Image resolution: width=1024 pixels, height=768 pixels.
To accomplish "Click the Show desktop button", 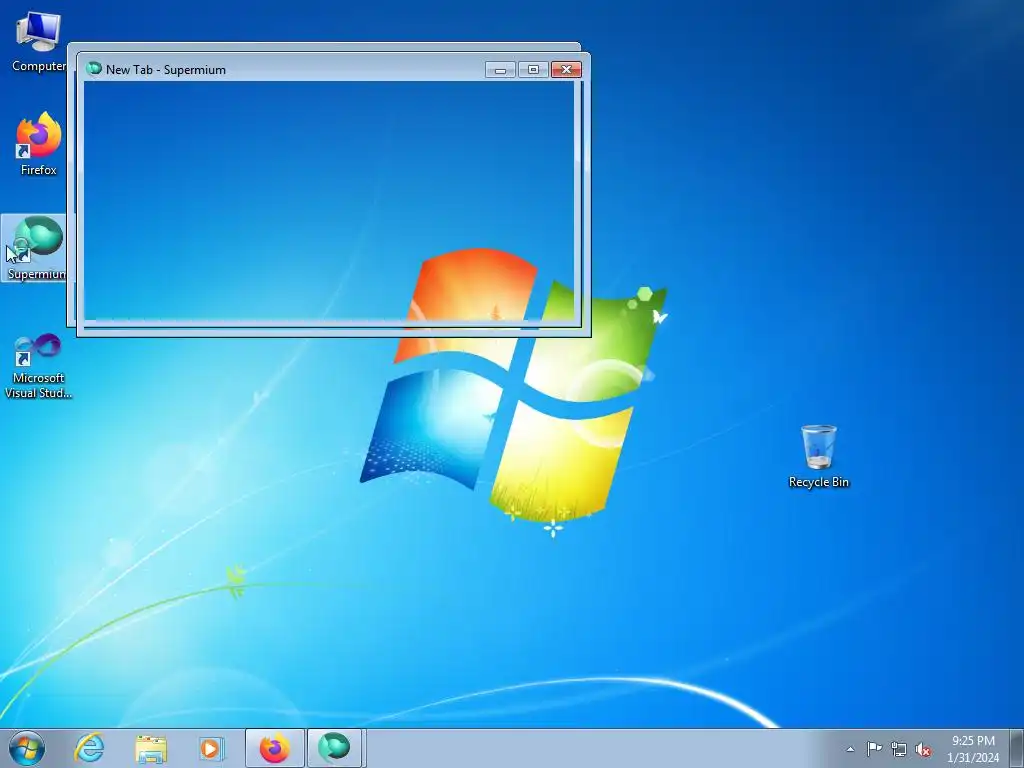I will (1017, 748).
